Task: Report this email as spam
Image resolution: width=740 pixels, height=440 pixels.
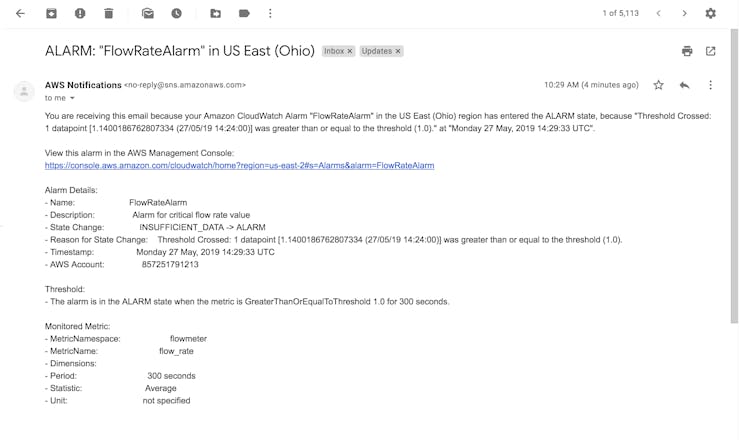Action: (x=80, y=13)
